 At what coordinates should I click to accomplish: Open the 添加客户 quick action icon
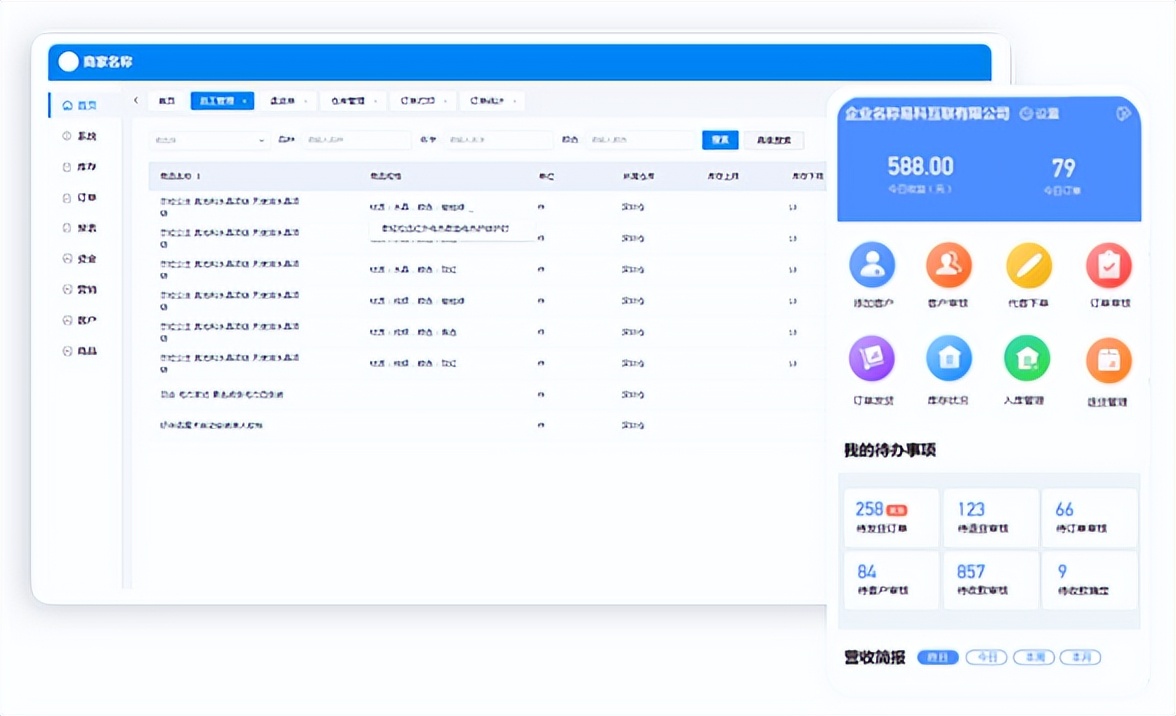(x=871, y=264)
